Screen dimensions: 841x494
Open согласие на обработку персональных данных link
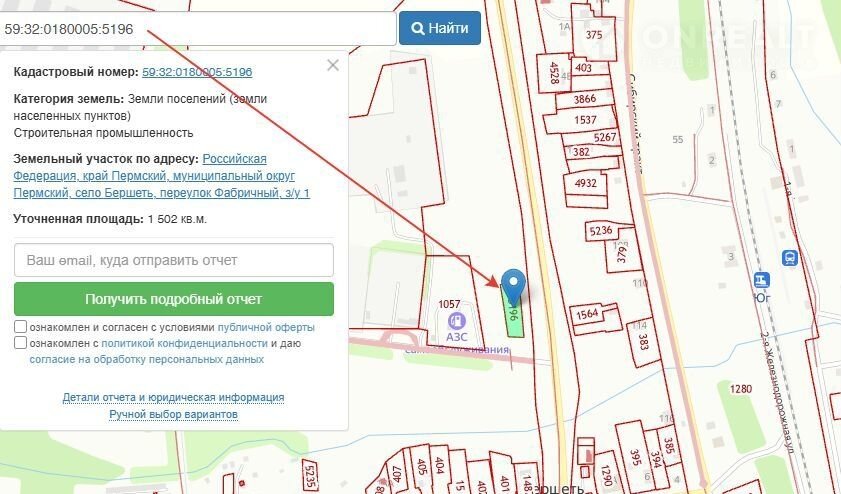[146, 358]
